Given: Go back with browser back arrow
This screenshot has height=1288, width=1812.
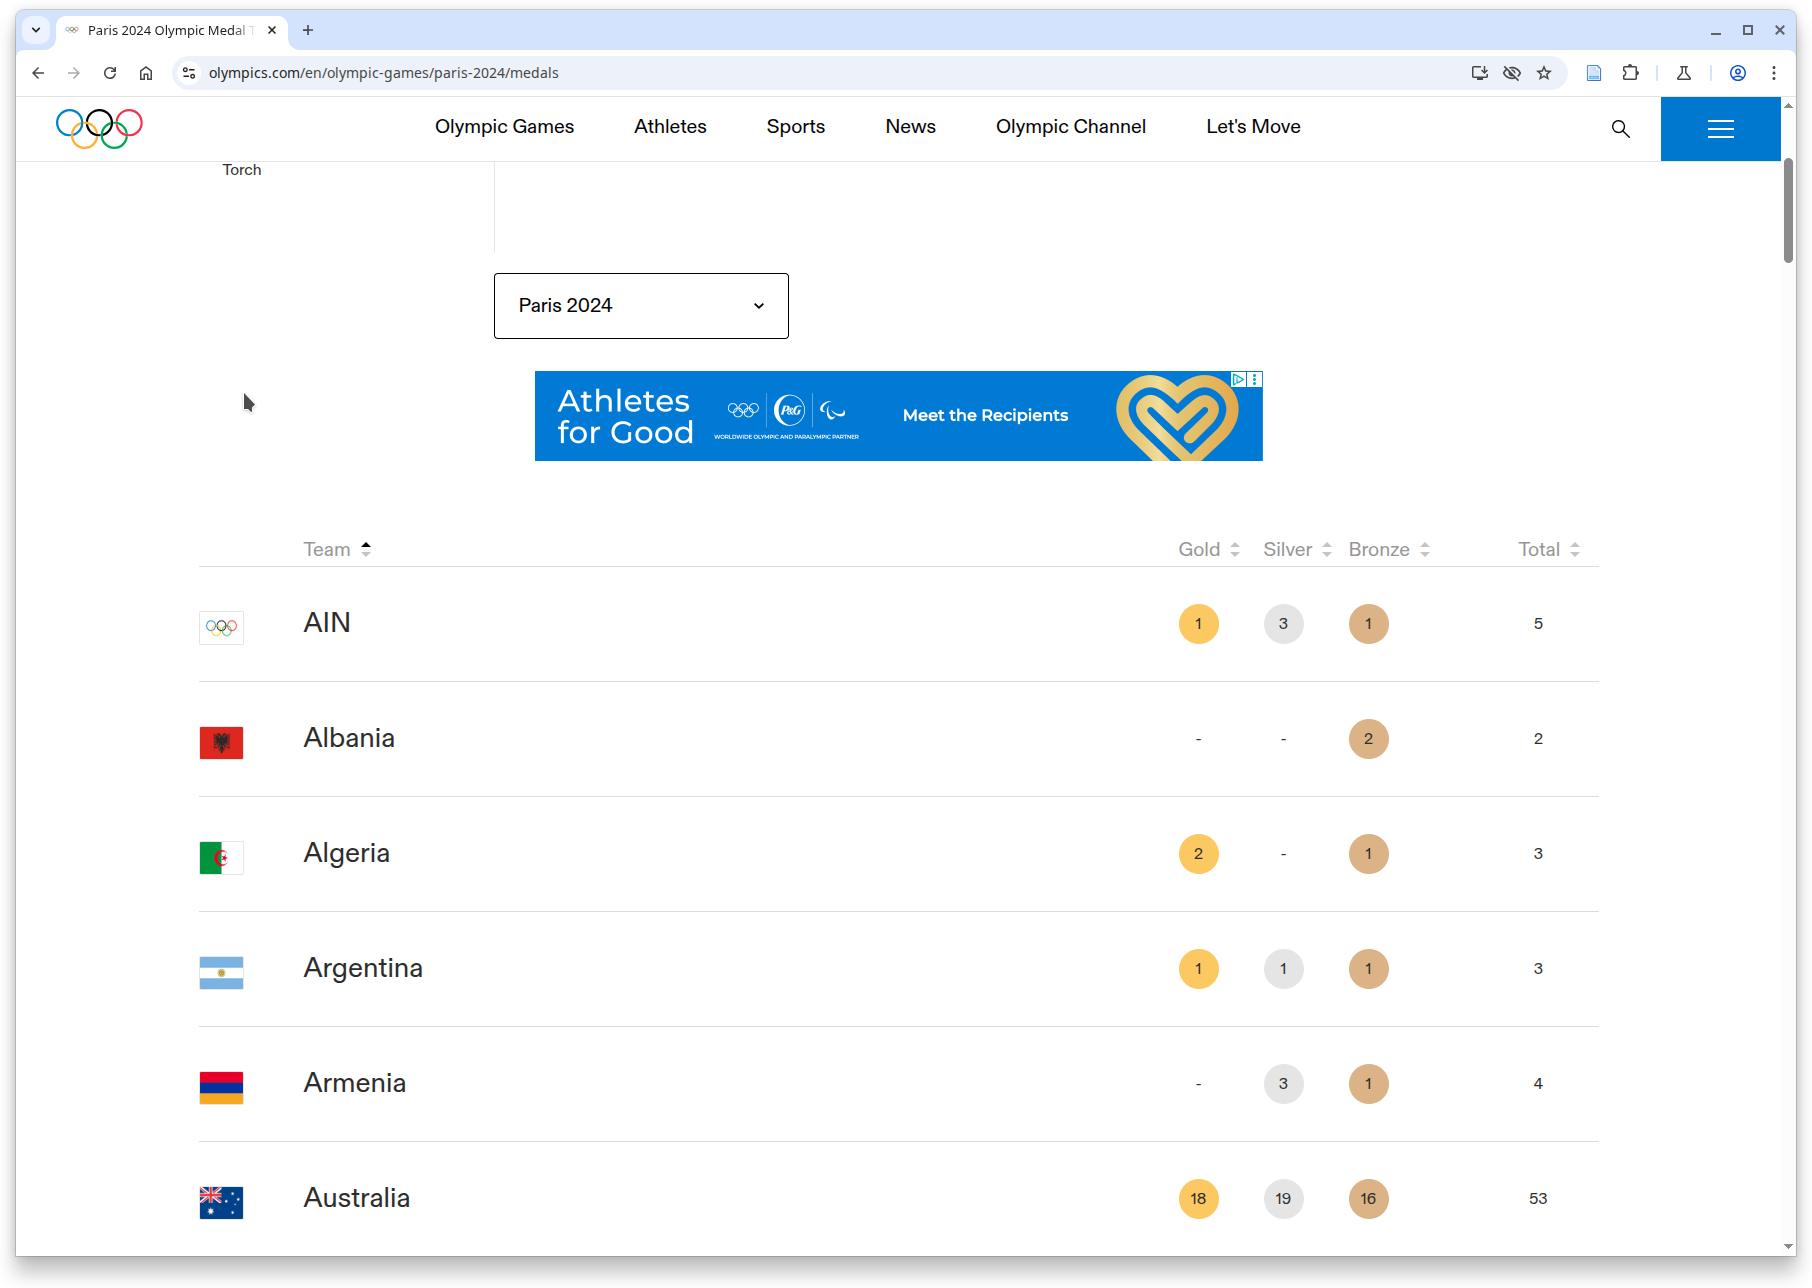Looking at the screenshot, I should (x=38, y=73).
